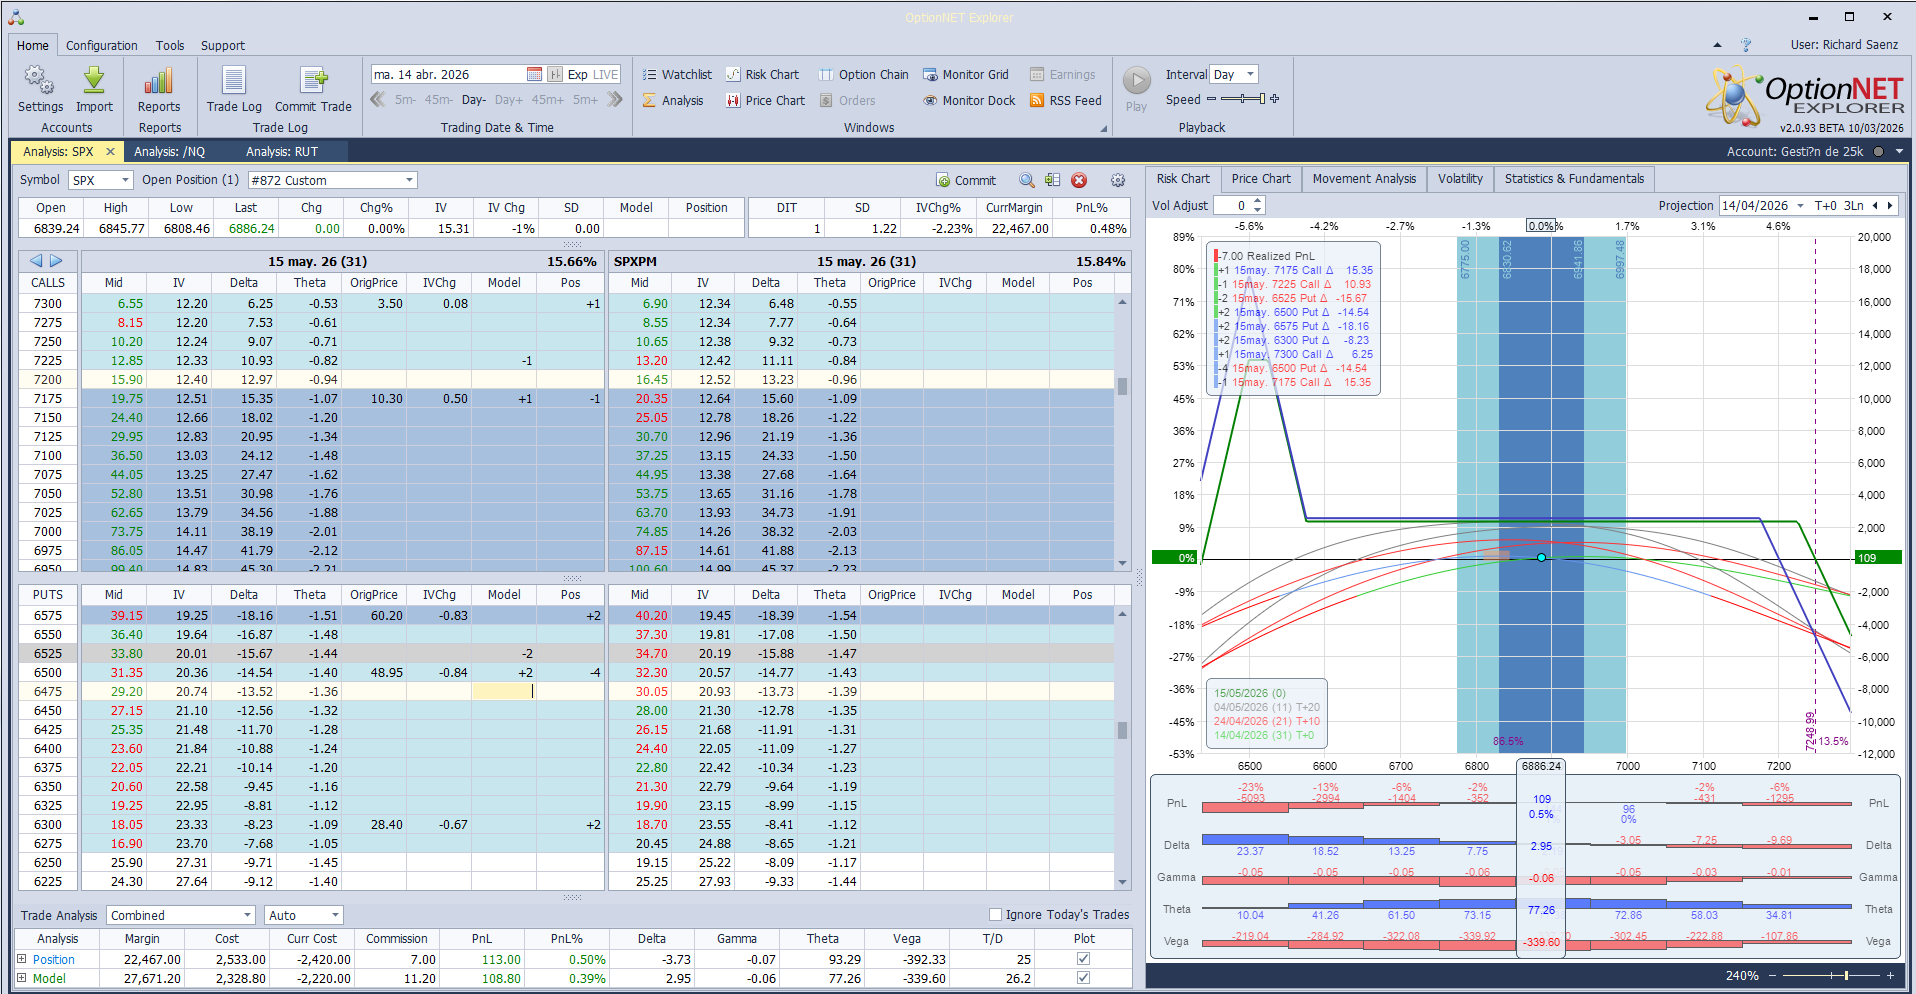Image resolution: width=1916 pixels, height=994 pixels.
Task: Click the help icon near the user name
Action: [x=1746, y=45]
